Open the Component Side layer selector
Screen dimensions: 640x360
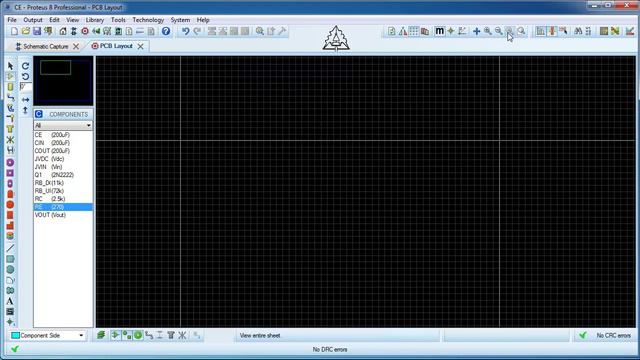click(48, 336)
